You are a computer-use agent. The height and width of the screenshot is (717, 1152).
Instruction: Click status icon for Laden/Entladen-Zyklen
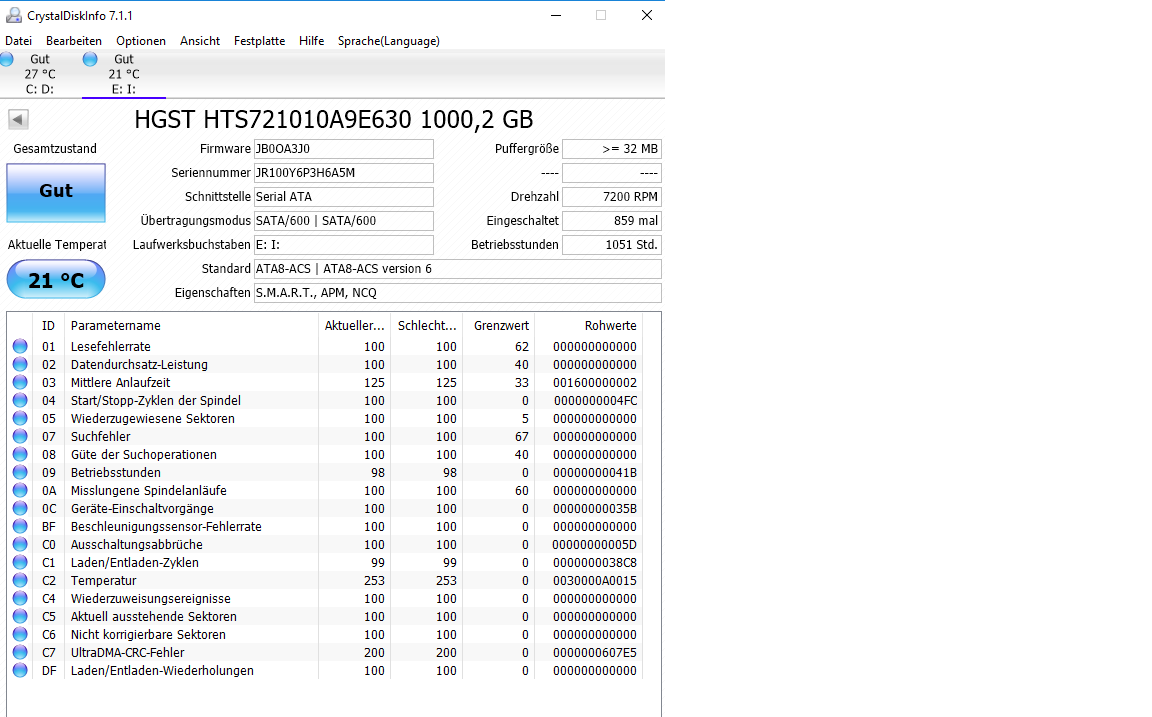(20, 562)
